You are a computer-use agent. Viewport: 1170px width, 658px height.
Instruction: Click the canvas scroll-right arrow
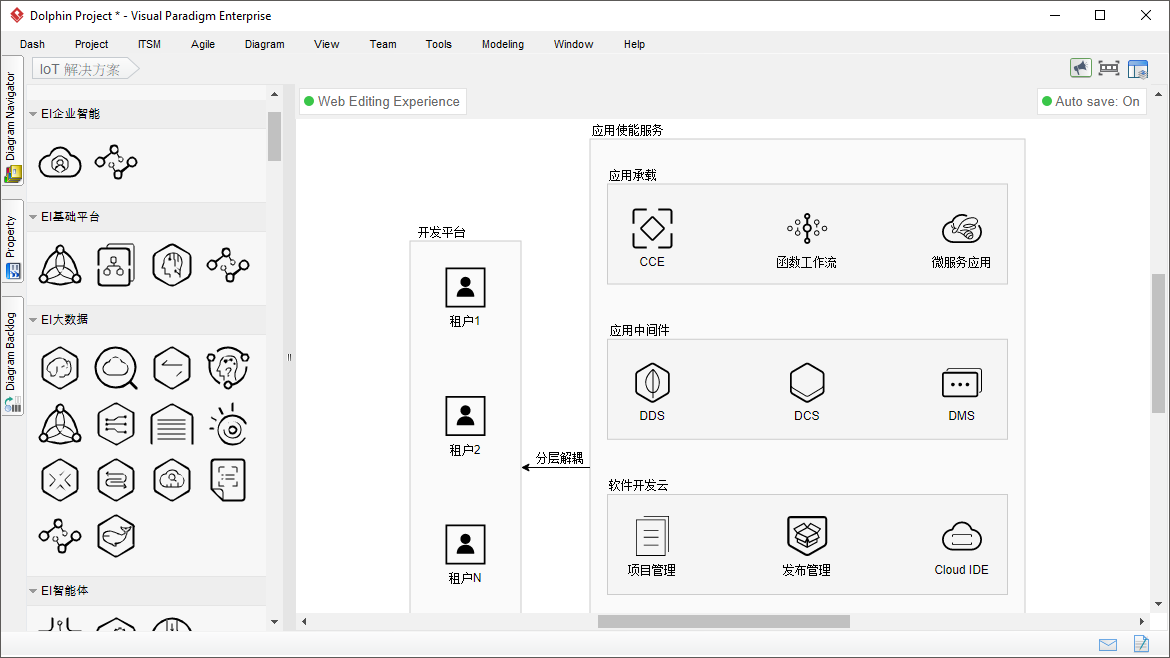[1142, 621]
